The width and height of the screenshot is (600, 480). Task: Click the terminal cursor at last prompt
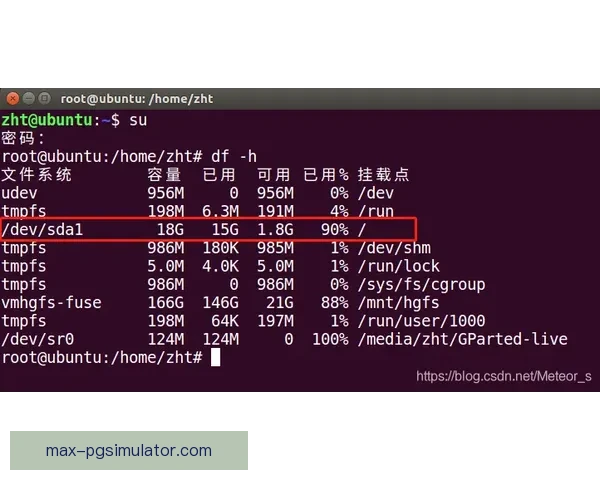(215, 357)
